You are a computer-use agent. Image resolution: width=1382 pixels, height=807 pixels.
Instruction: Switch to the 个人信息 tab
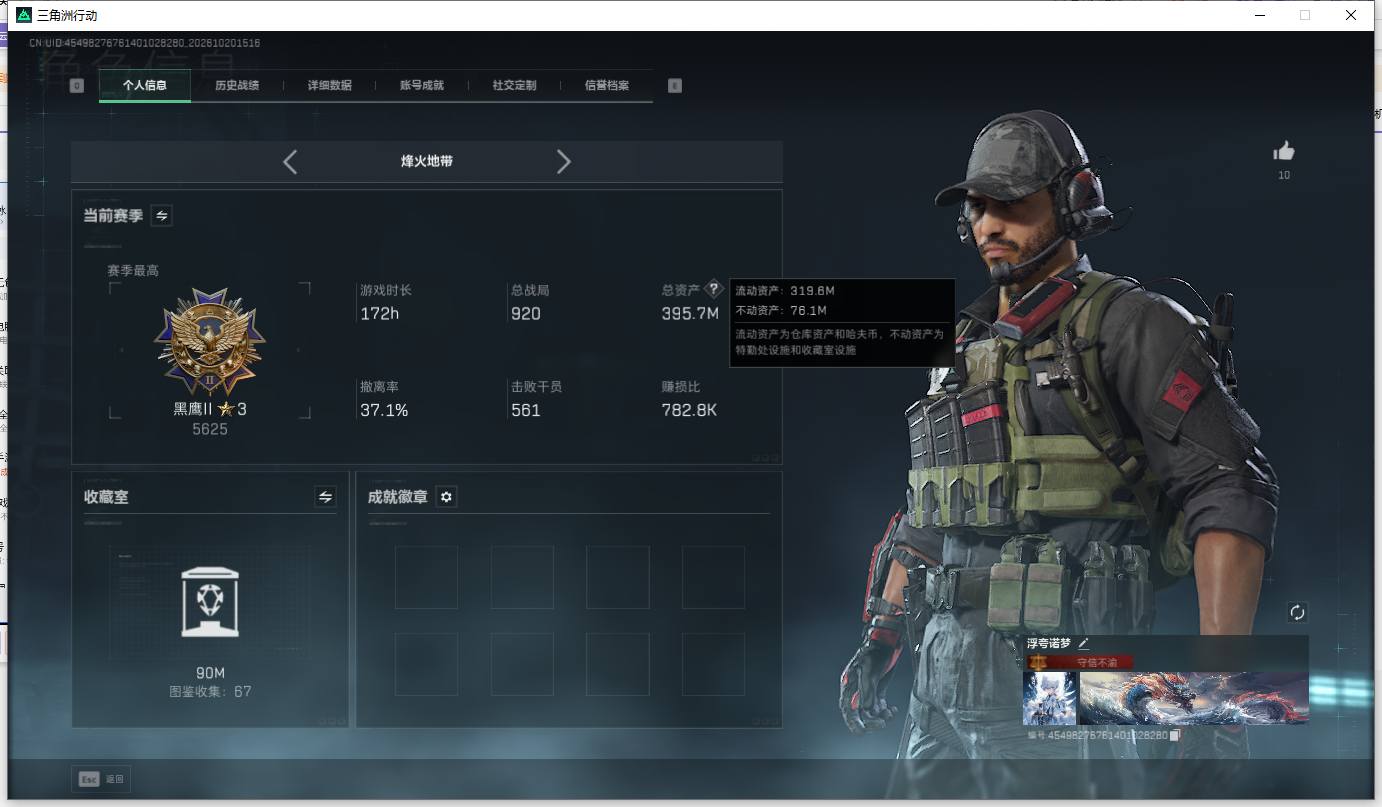pos(145,85)
